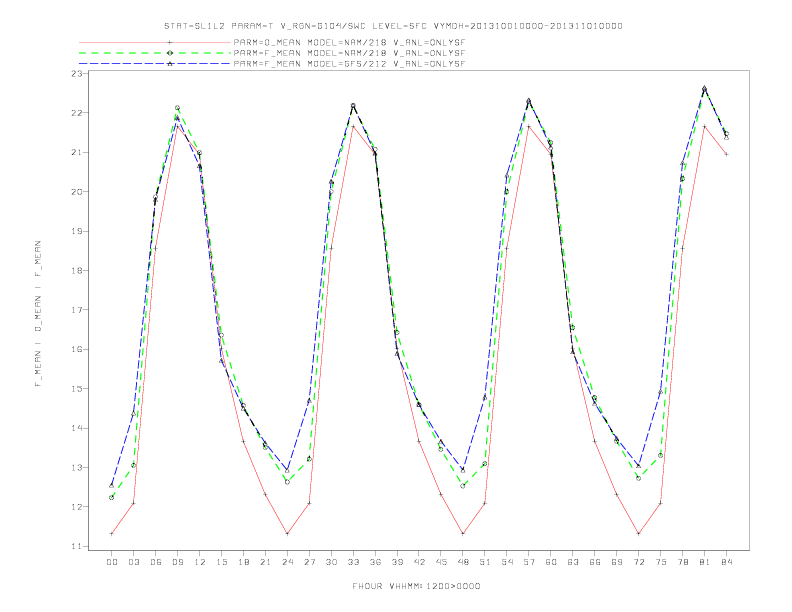Click x-axis hour label 60
792x612 pixels.
[x=551, y=562]
